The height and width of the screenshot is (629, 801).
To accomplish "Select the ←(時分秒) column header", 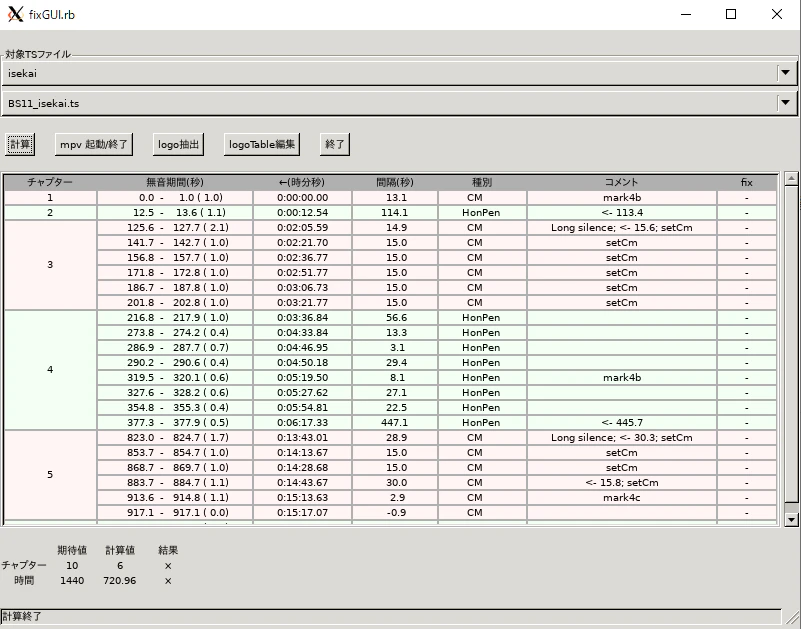I will 302,182.
